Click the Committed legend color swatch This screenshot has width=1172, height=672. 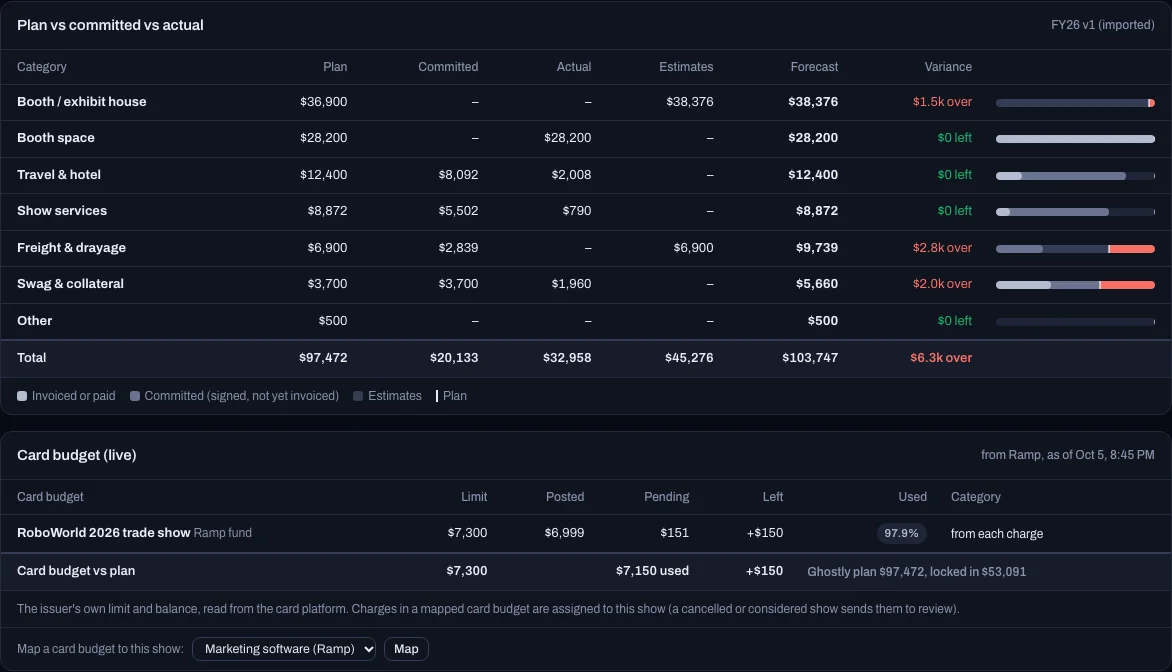[135, 396]
